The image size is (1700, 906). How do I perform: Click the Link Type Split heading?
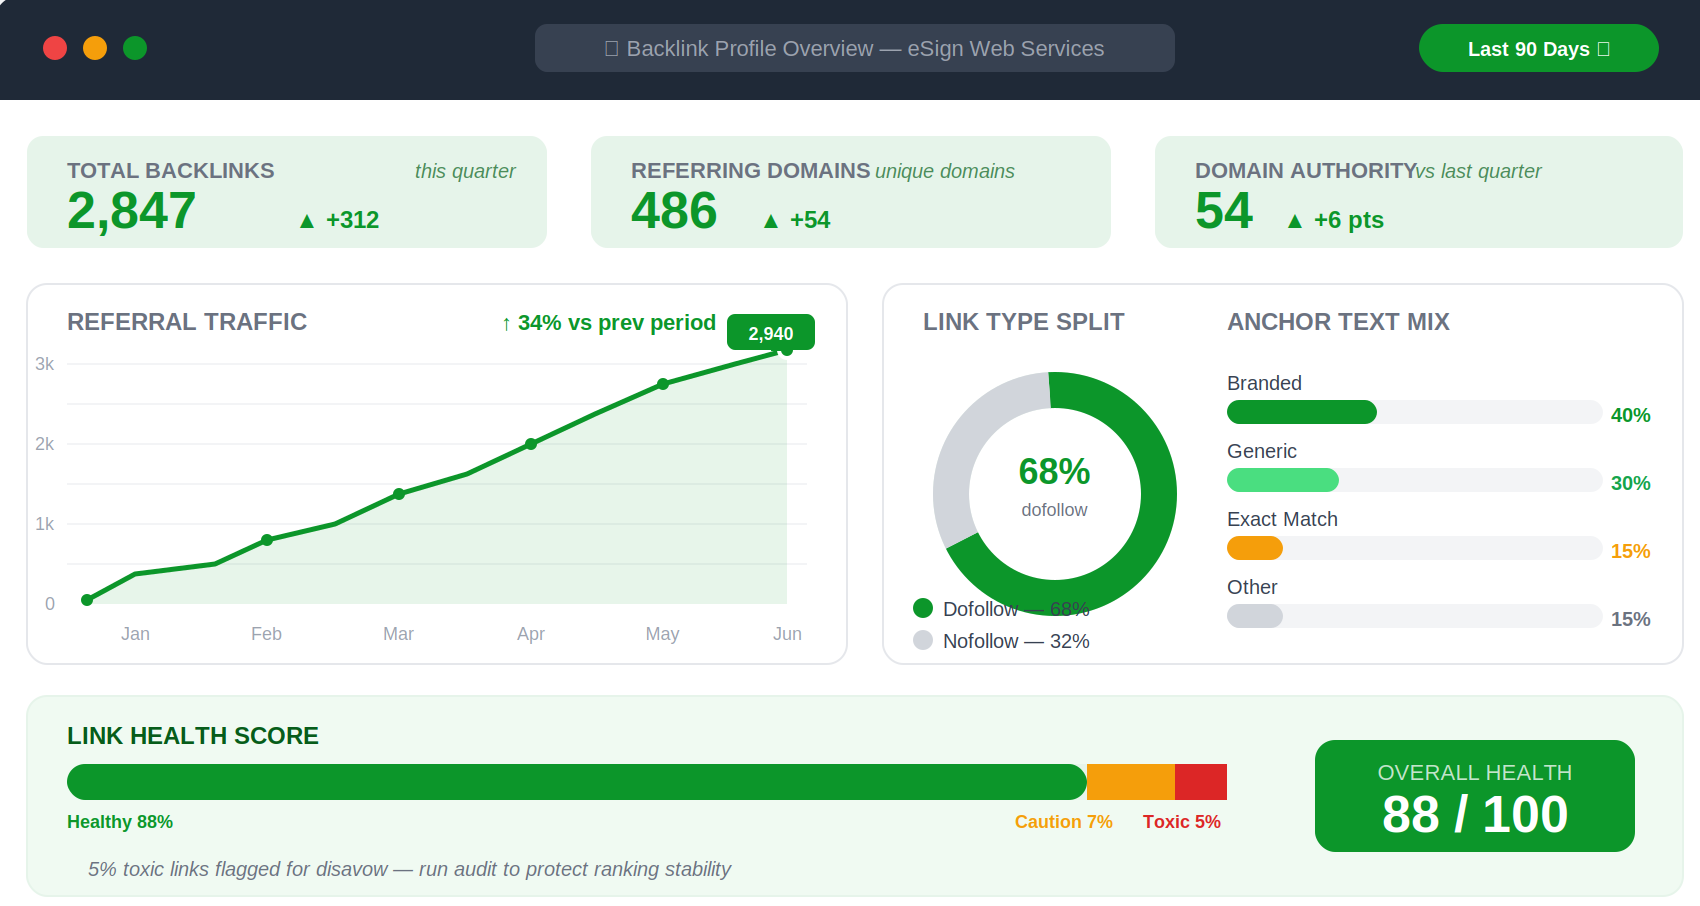1024,322
